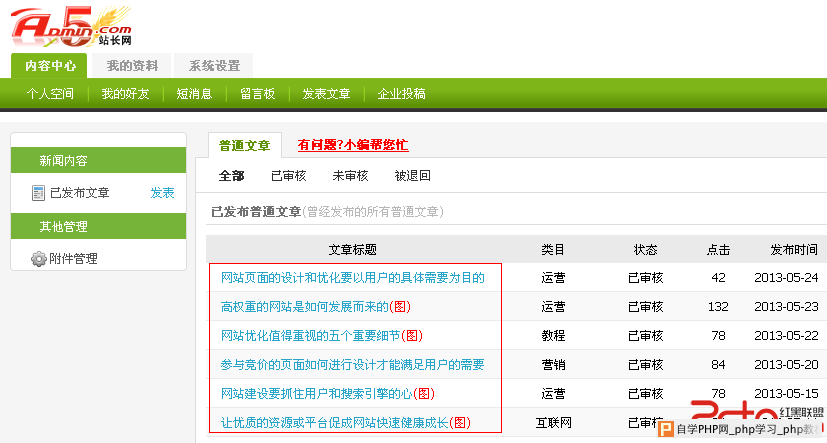Image resolution: width=827 pixels, height=443 pixels.
Task: Click the 教程 category cell
Action: pyautogui.click(x=553, y=336)
